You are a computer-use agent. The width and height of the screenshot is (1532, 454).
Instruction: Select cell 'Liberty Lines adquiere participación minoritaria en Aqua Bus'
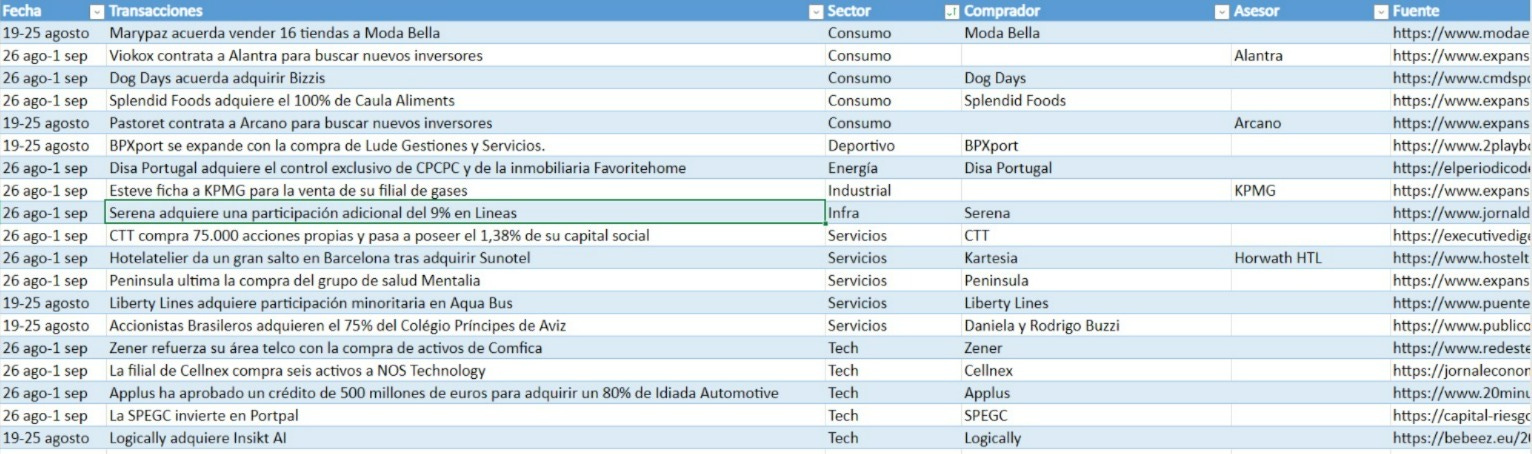click(x=465, y=303)
